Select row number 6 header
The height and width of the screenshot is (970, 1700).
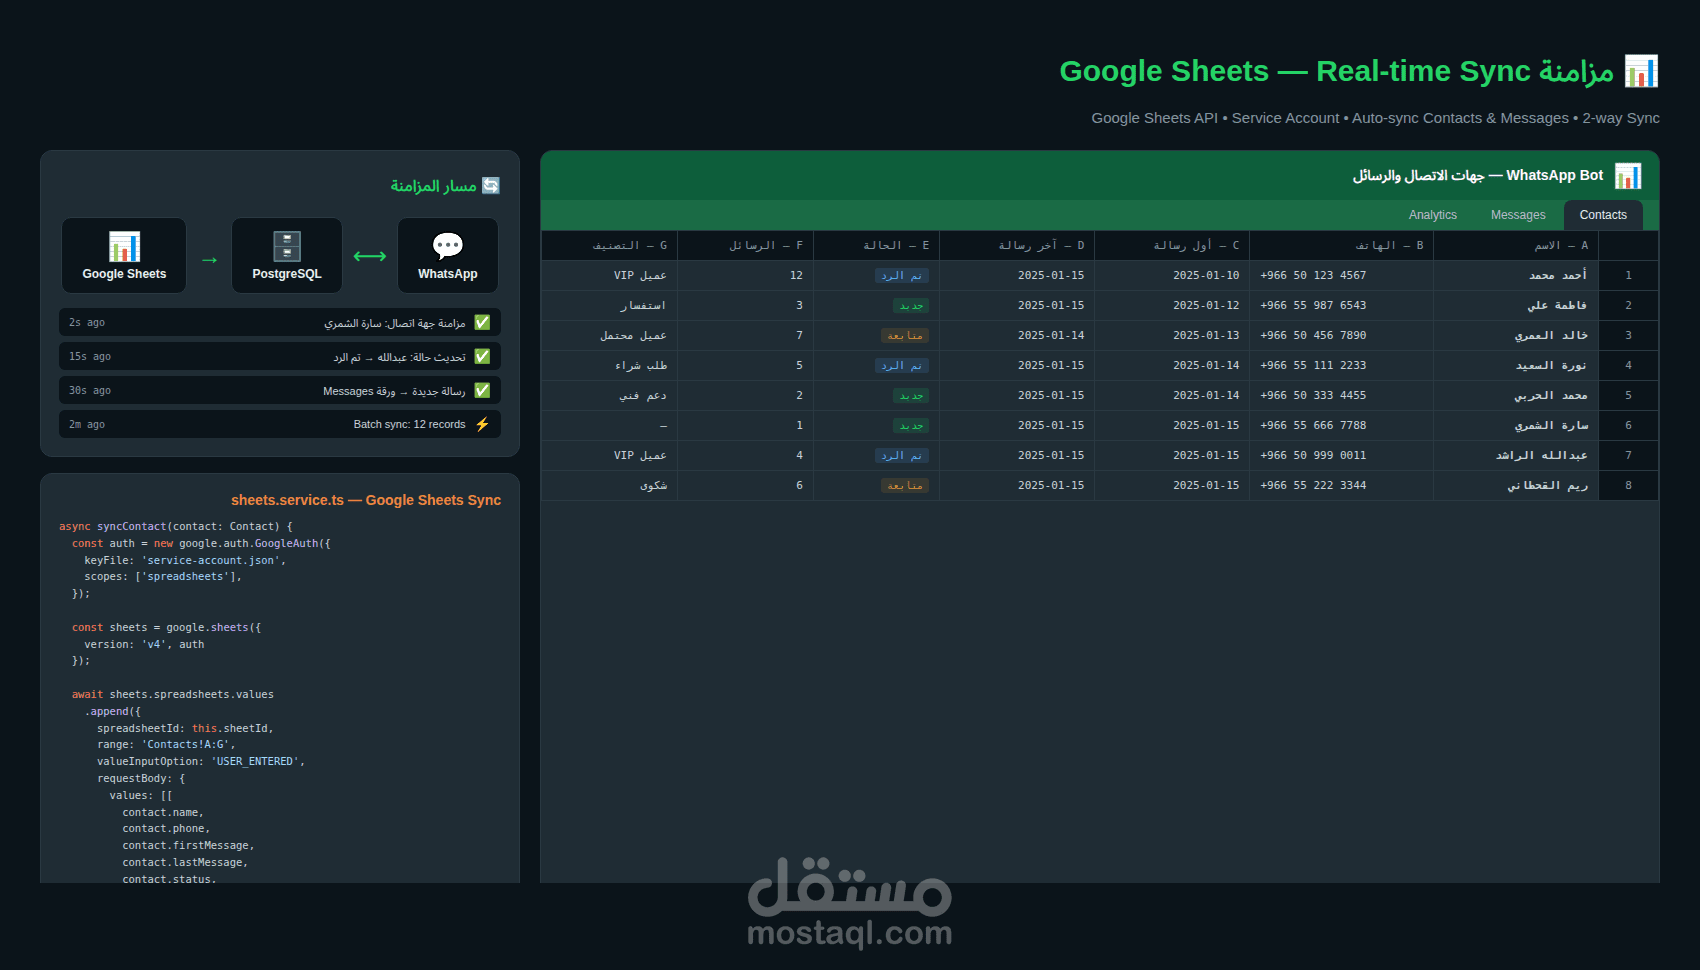click(1628, 425)
